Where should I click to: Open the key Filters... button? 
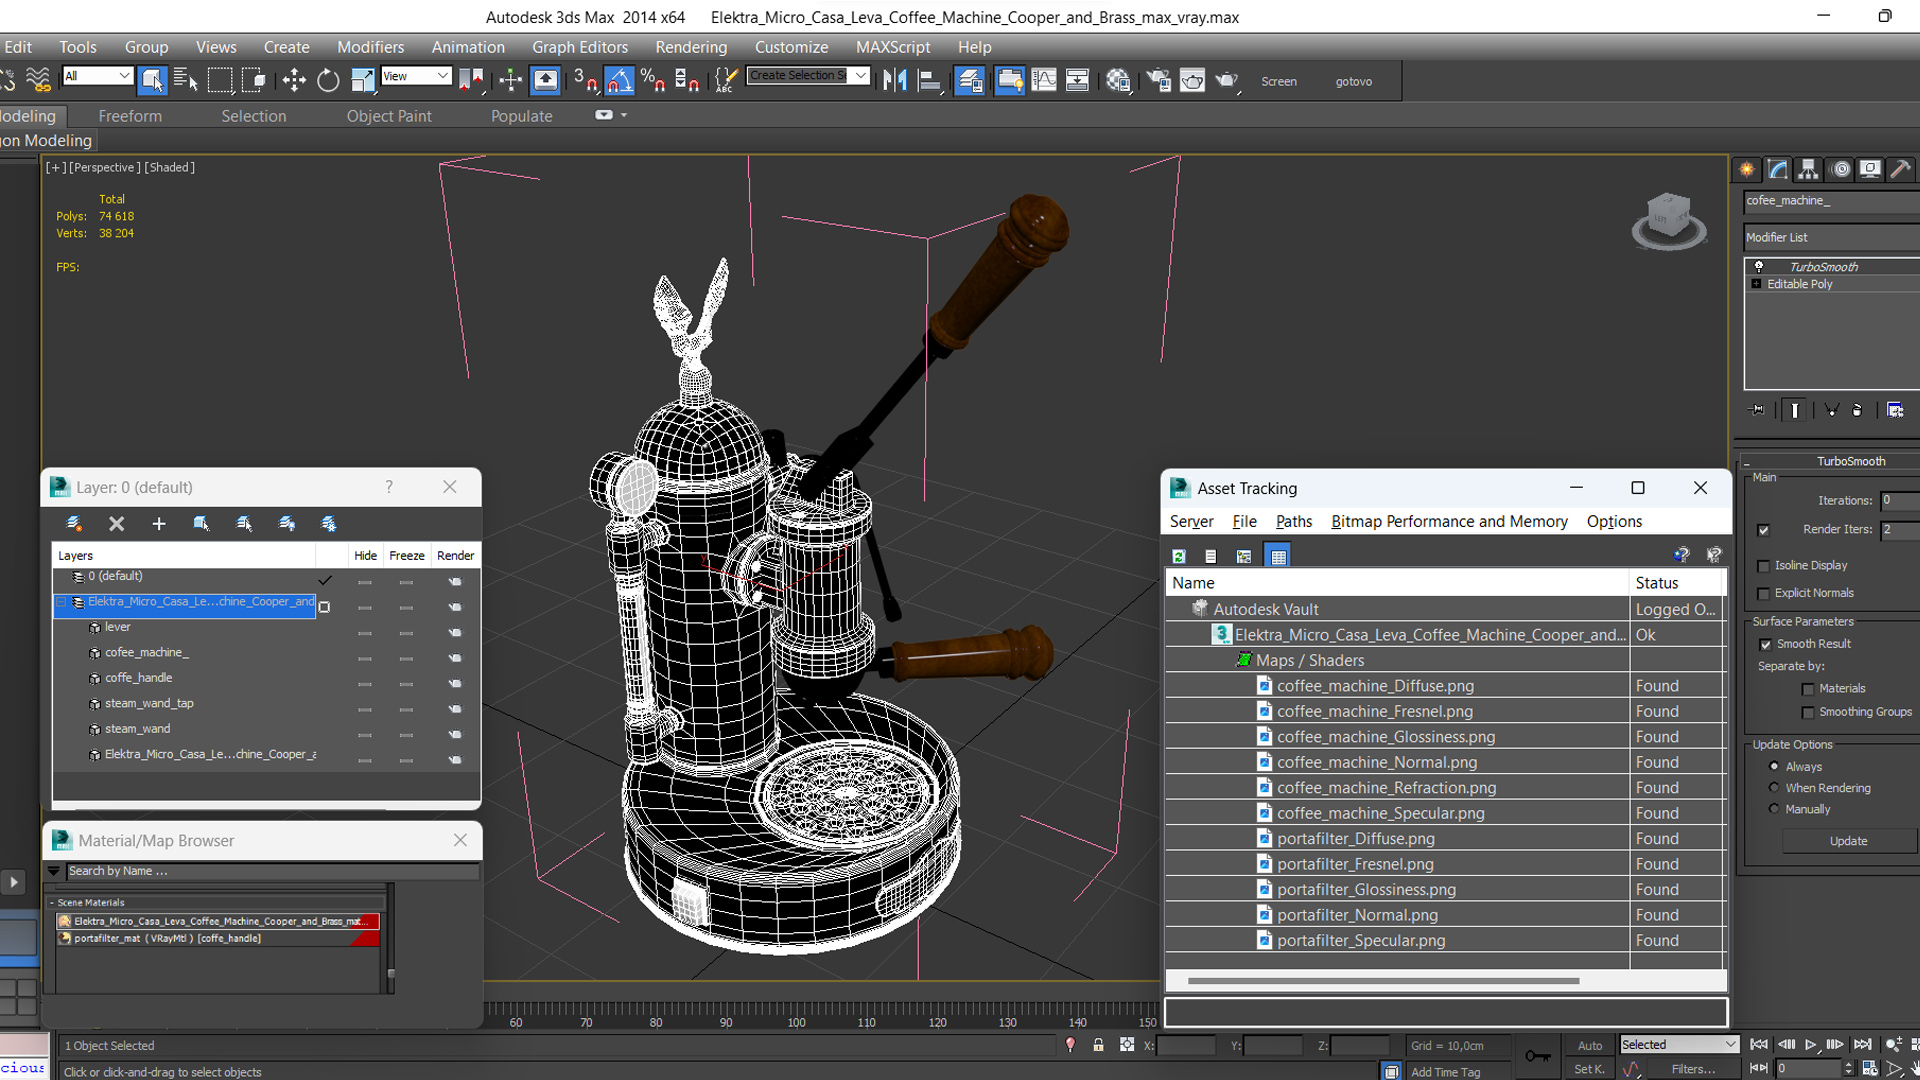click(1693, 1069)
